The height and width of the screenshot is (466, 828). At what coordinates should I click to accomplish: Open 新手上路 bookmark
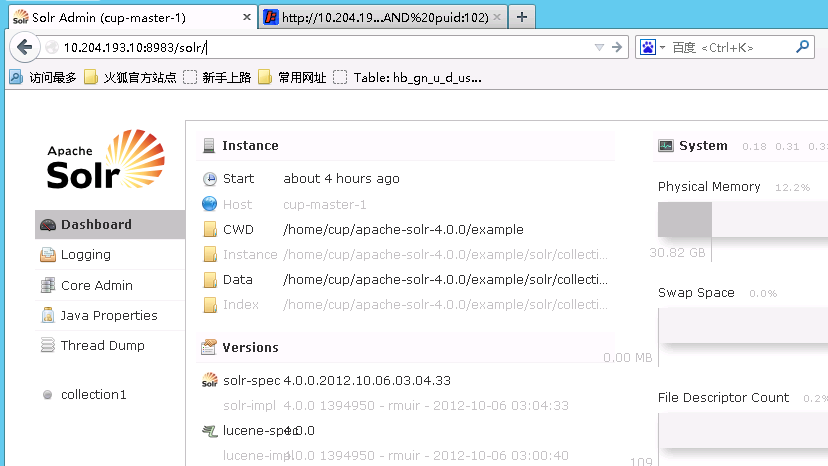(x=217, y=78)
